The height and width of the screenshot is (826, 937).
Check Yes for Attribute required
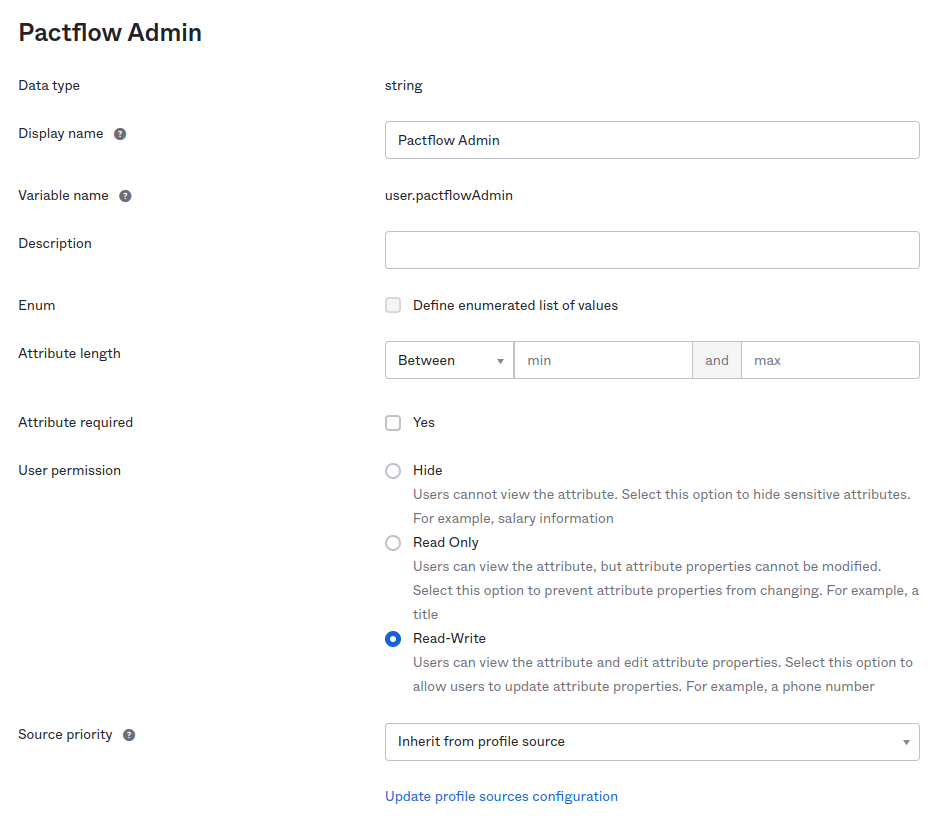[393, 422]
